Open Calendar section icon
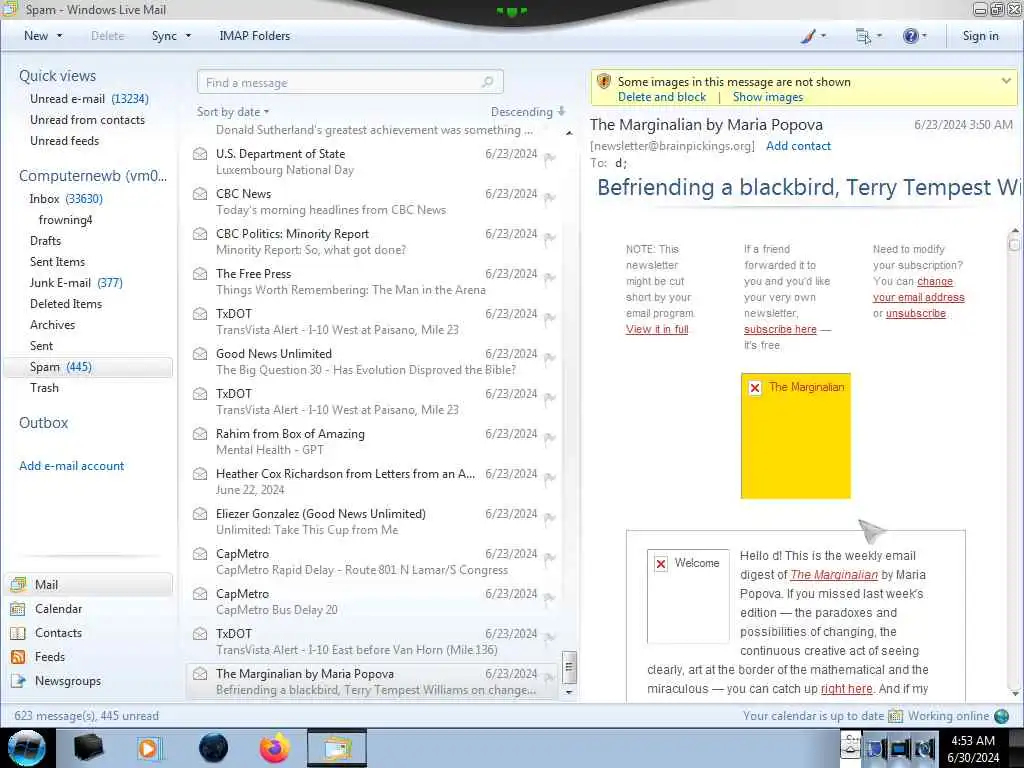This screenshot has width=1024, height=768. tap(18, 609)
